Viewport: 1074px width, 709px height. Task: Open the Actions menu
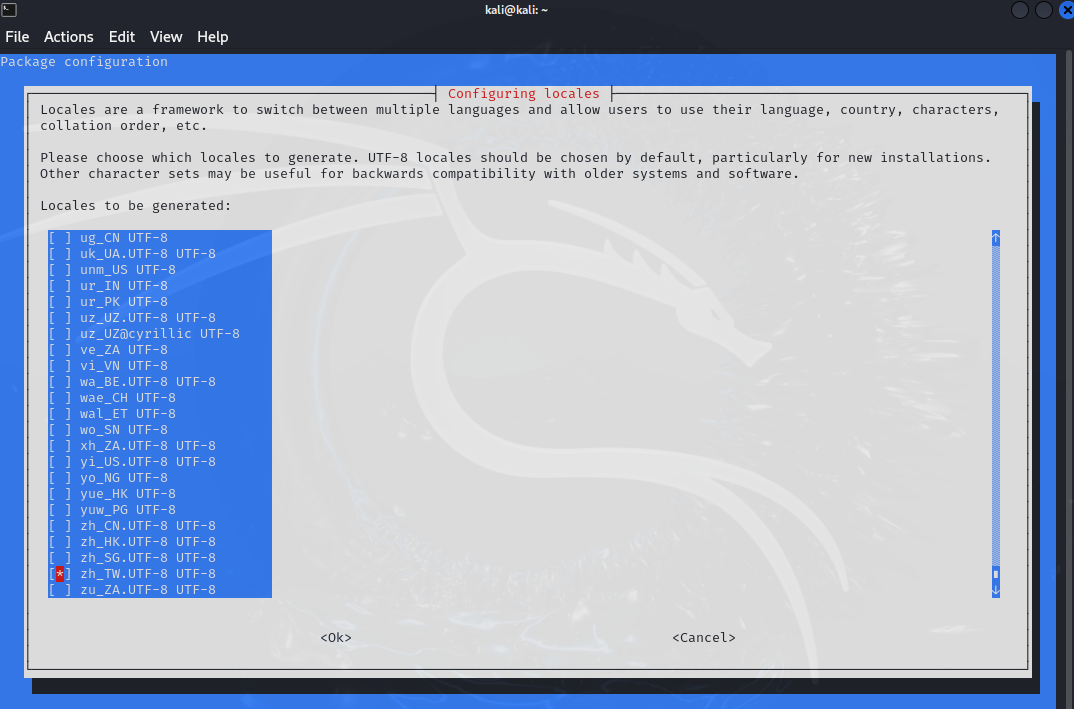pos(68,37)
